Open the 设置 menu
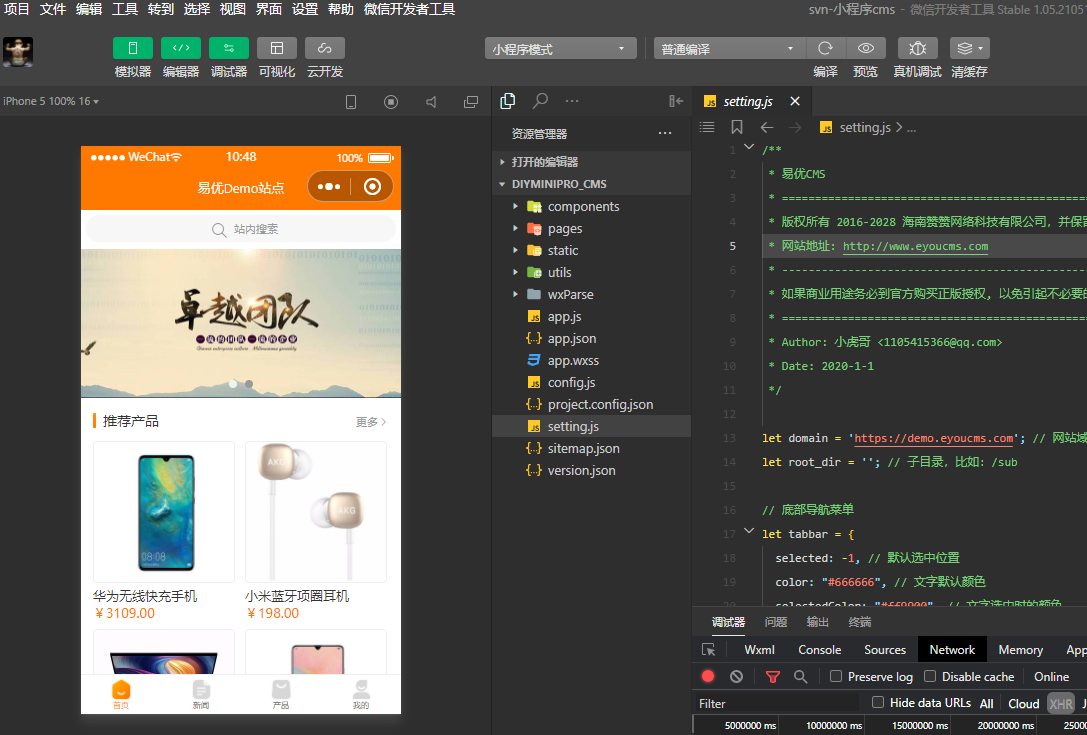The height and width of the screenshot is (735, 1087). [305, 9]
